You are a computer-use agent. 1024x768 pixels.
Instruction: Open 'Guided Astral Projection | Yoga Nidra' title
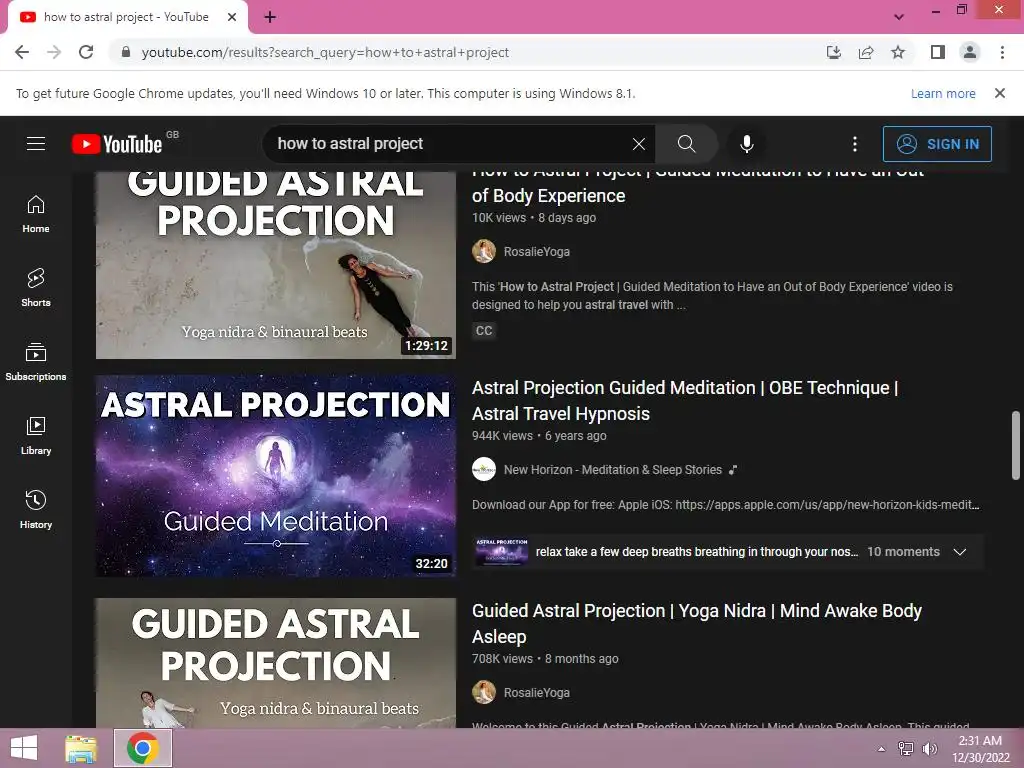[x=697, y=624]
